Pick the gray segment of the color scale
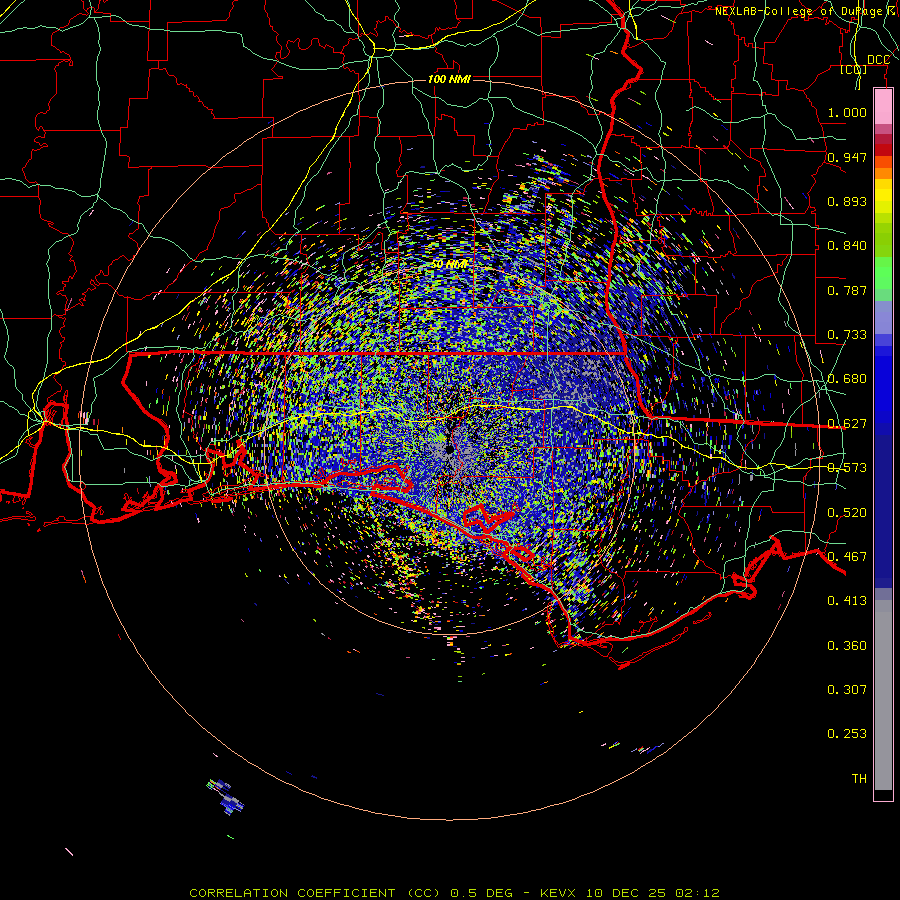This screenshot has height=900, width=900. tap(883, 695)
